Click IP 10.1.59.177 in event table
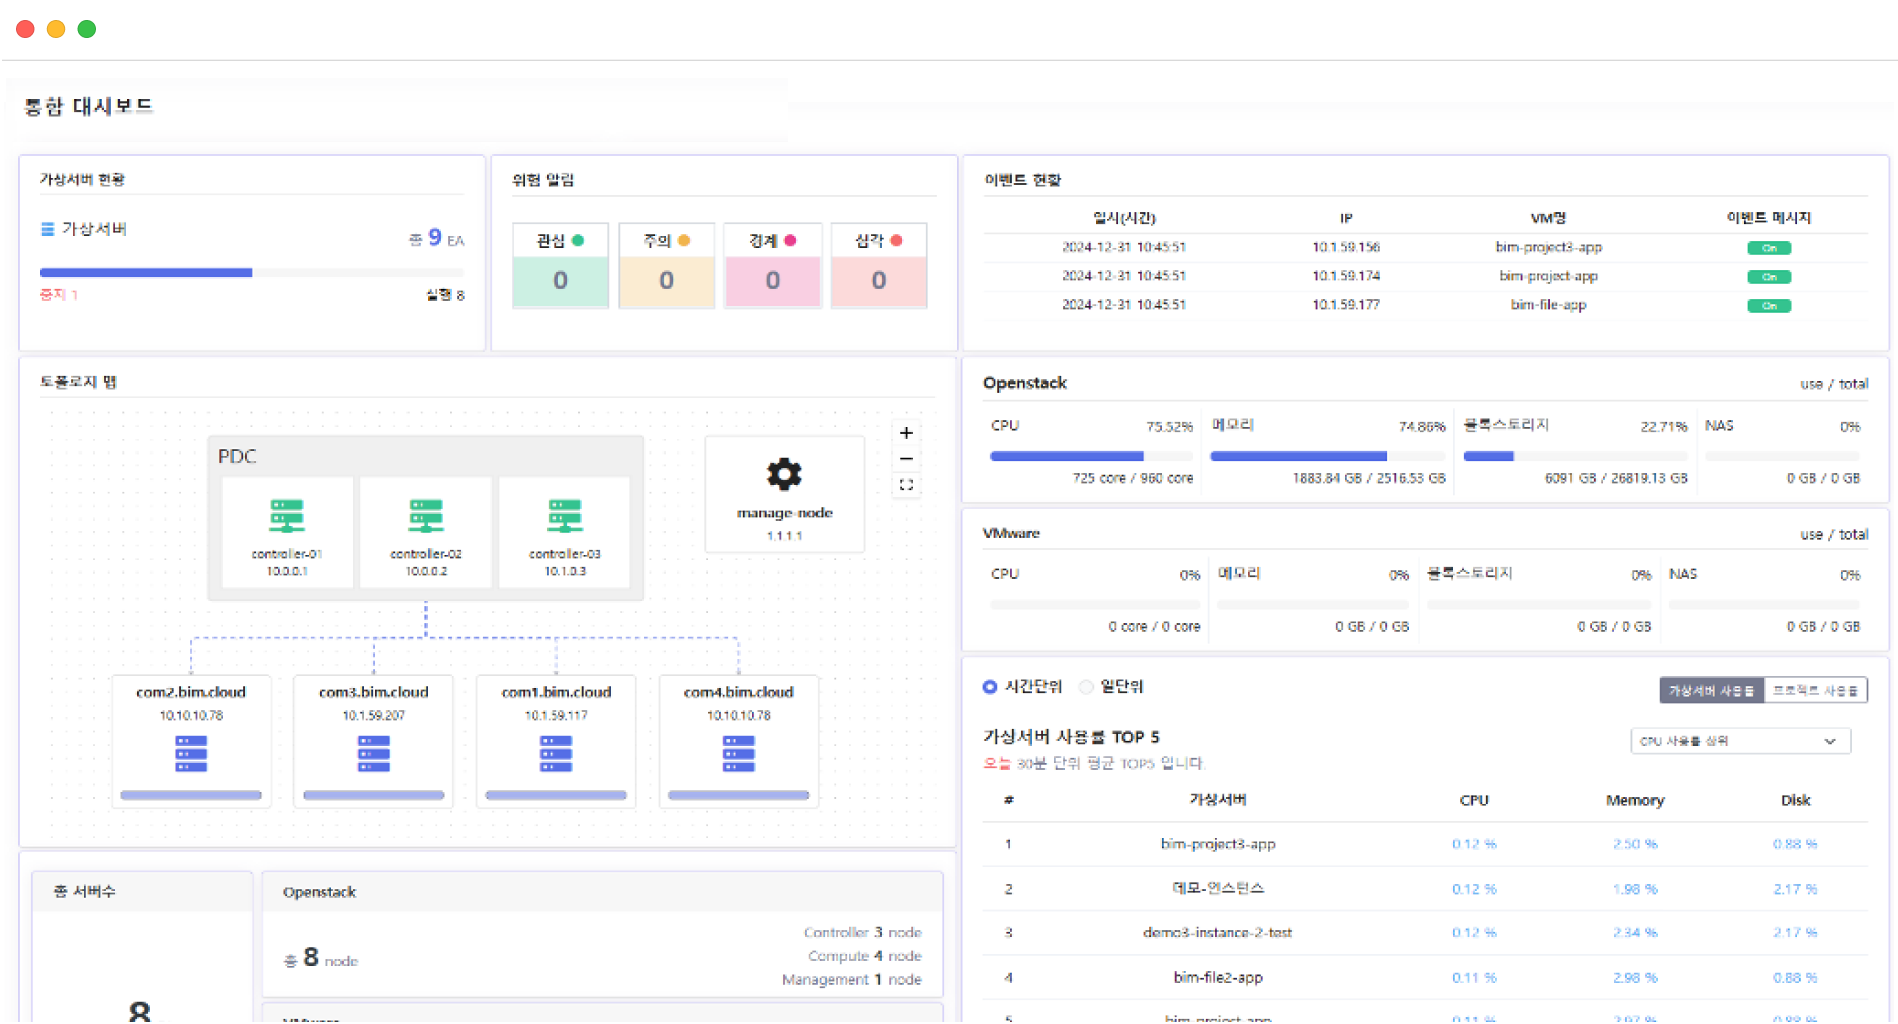The height and width of the screenshot is (1024, 1898). click(x=1346, y=305)
